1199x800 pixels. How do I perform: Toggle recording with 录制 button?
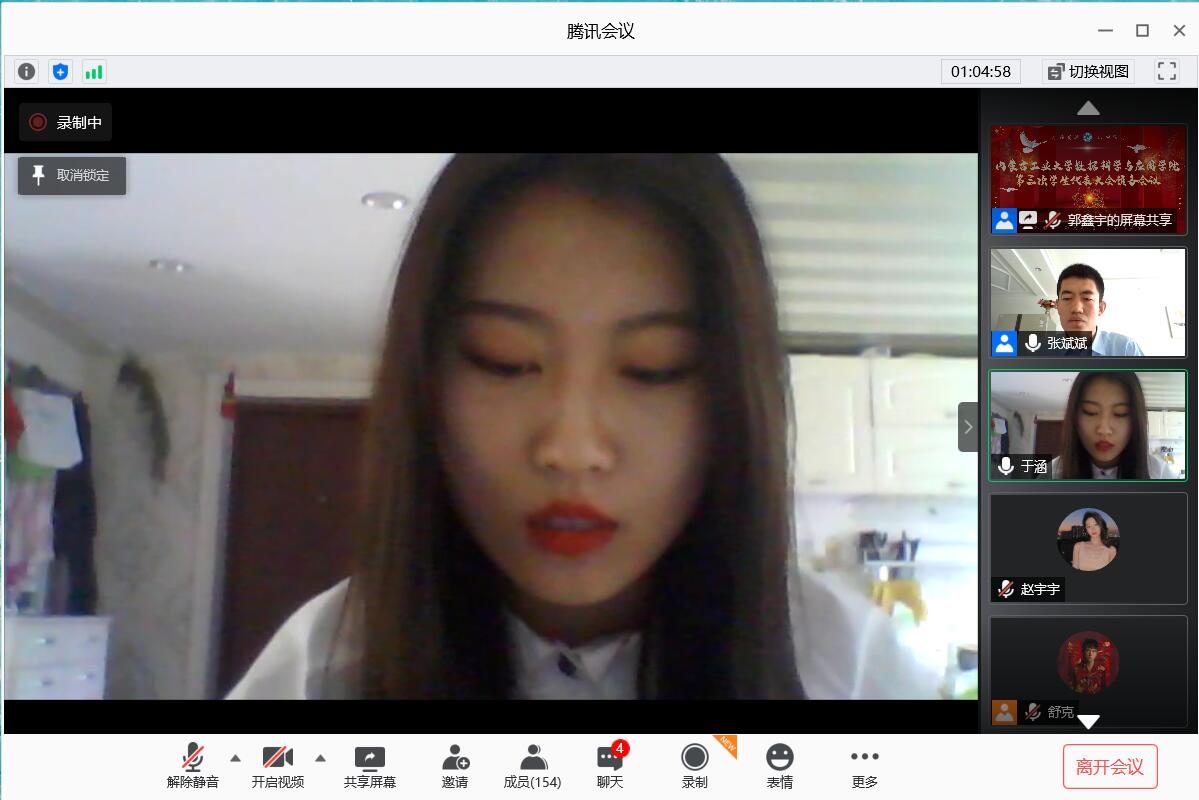coord(694,766)
